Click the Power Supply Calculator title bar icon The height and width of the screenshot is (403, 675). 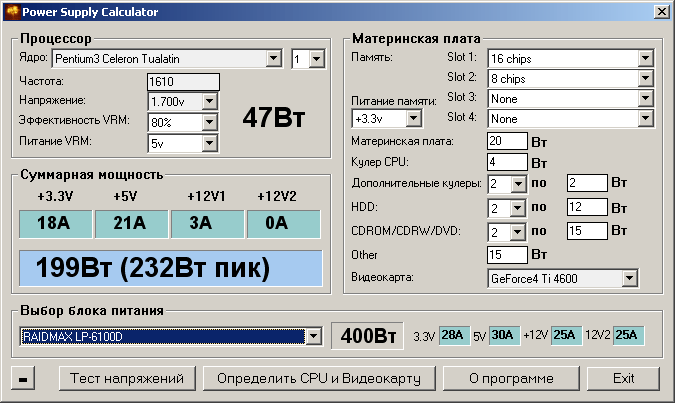[x=12, y=12]
